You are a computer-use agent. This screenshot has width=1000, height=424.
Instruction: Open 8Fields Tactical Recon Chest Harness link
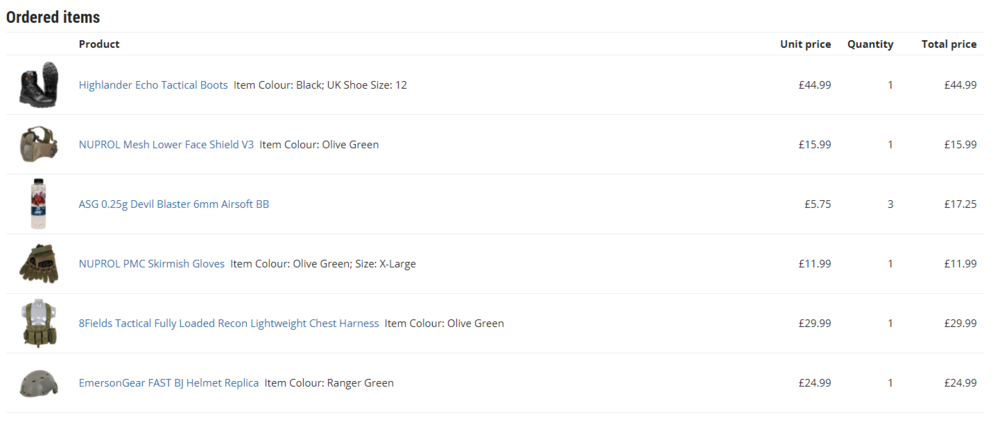(229, 323)
